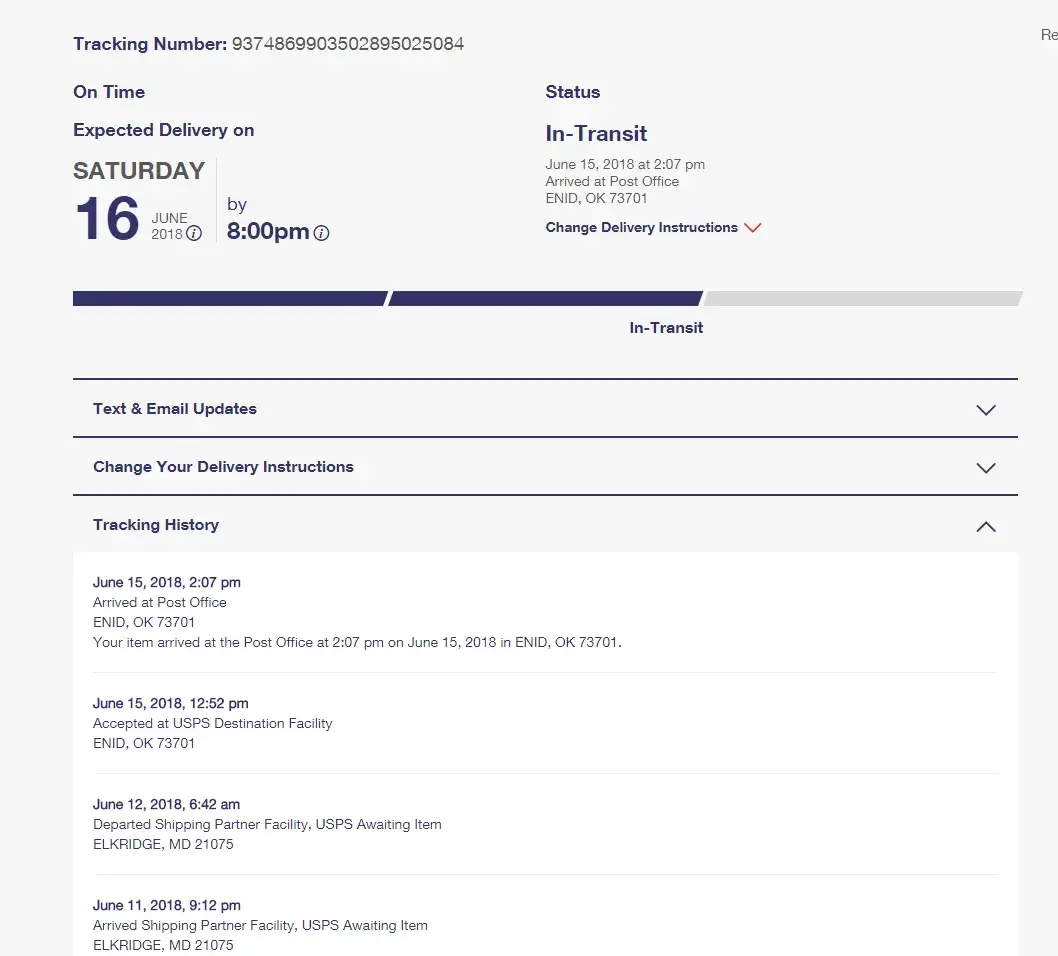This screenshot has height=956, width=1058.
Task: Click the info icon beside June 2018
Action: point(194,234)
